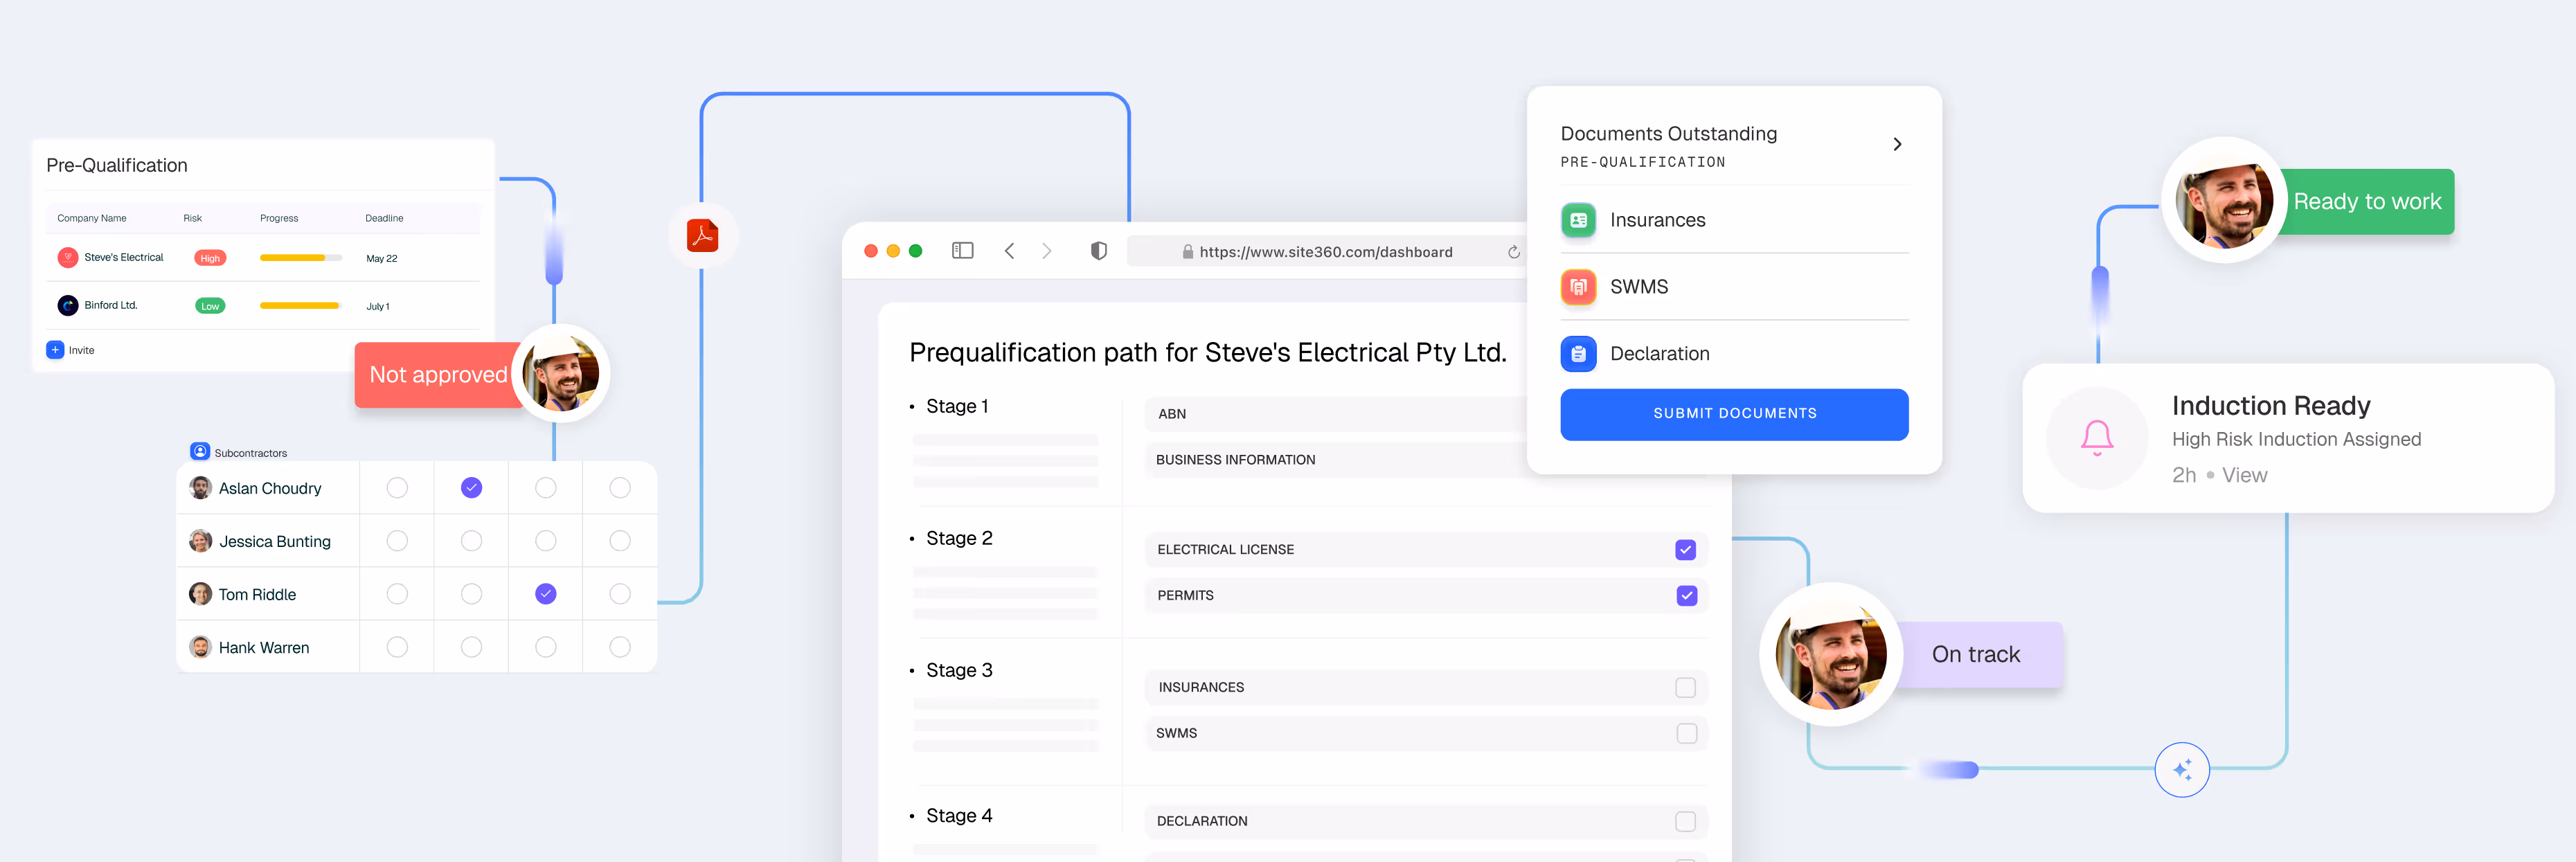Viewport: 2576px width, 862px height.
Task: Click the browser forward arrow
Action: coord(1047,251)
